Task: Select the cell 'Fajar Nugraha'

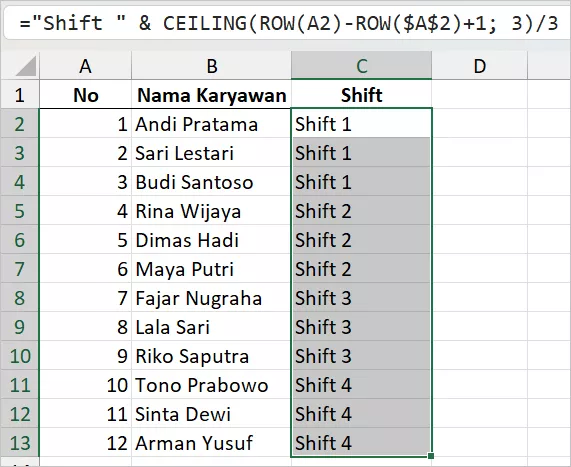Action: (211, 298)
